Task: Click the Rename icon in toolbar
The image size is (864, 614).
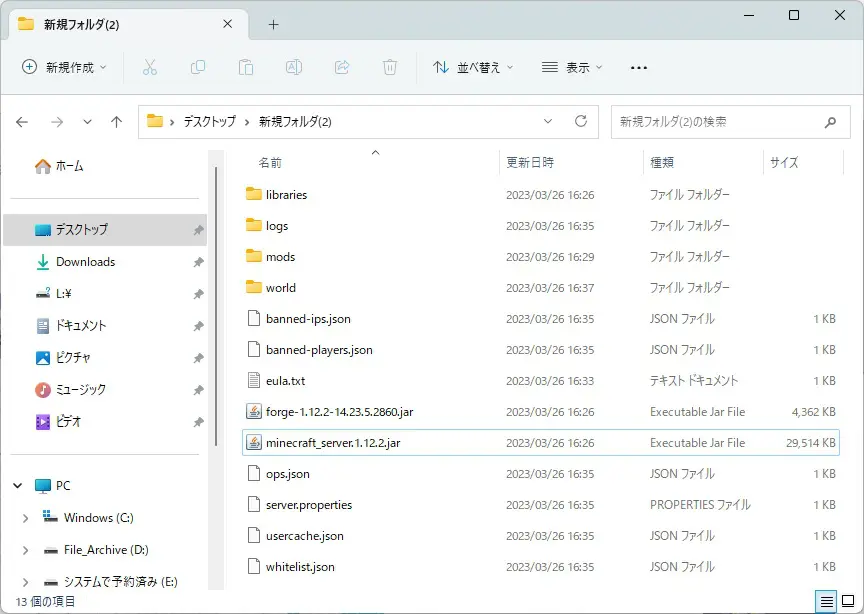Action: tap(294, 67)
